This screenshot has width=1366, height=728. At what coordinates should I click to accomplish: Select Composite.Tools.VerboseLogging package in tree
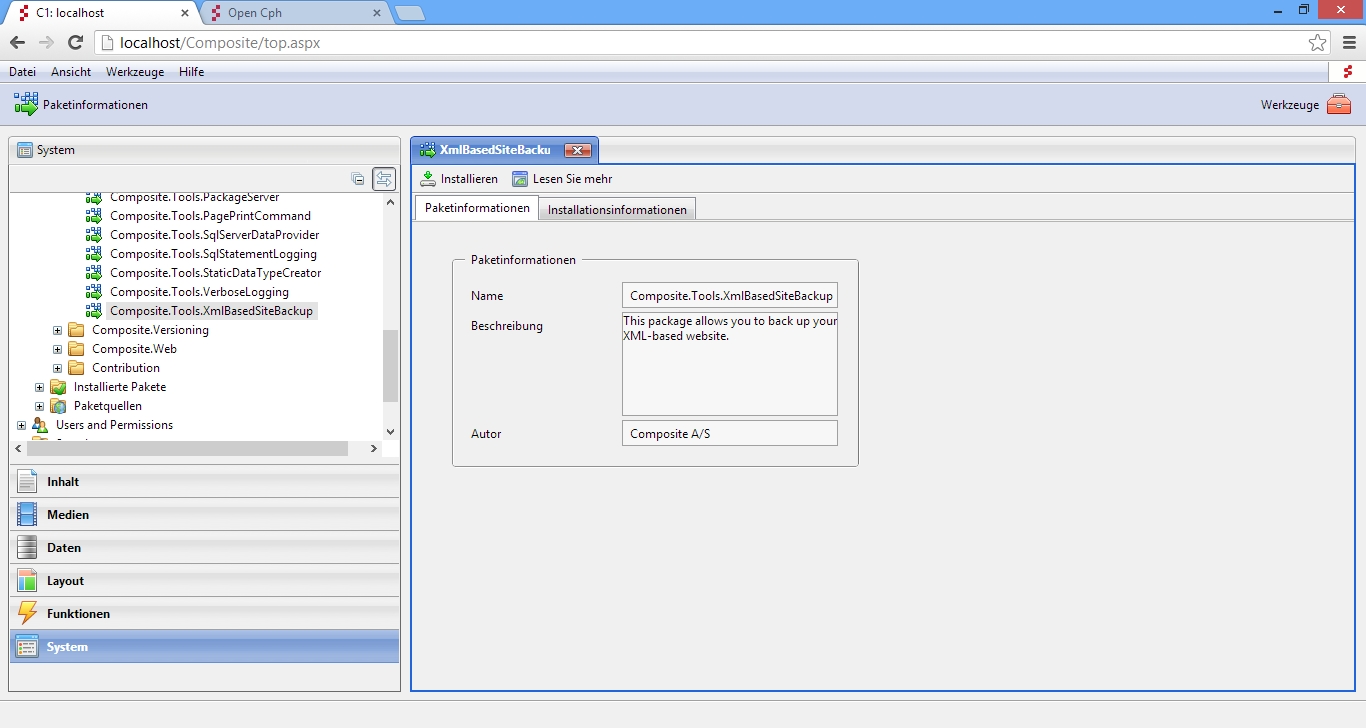tap(199, 292)
